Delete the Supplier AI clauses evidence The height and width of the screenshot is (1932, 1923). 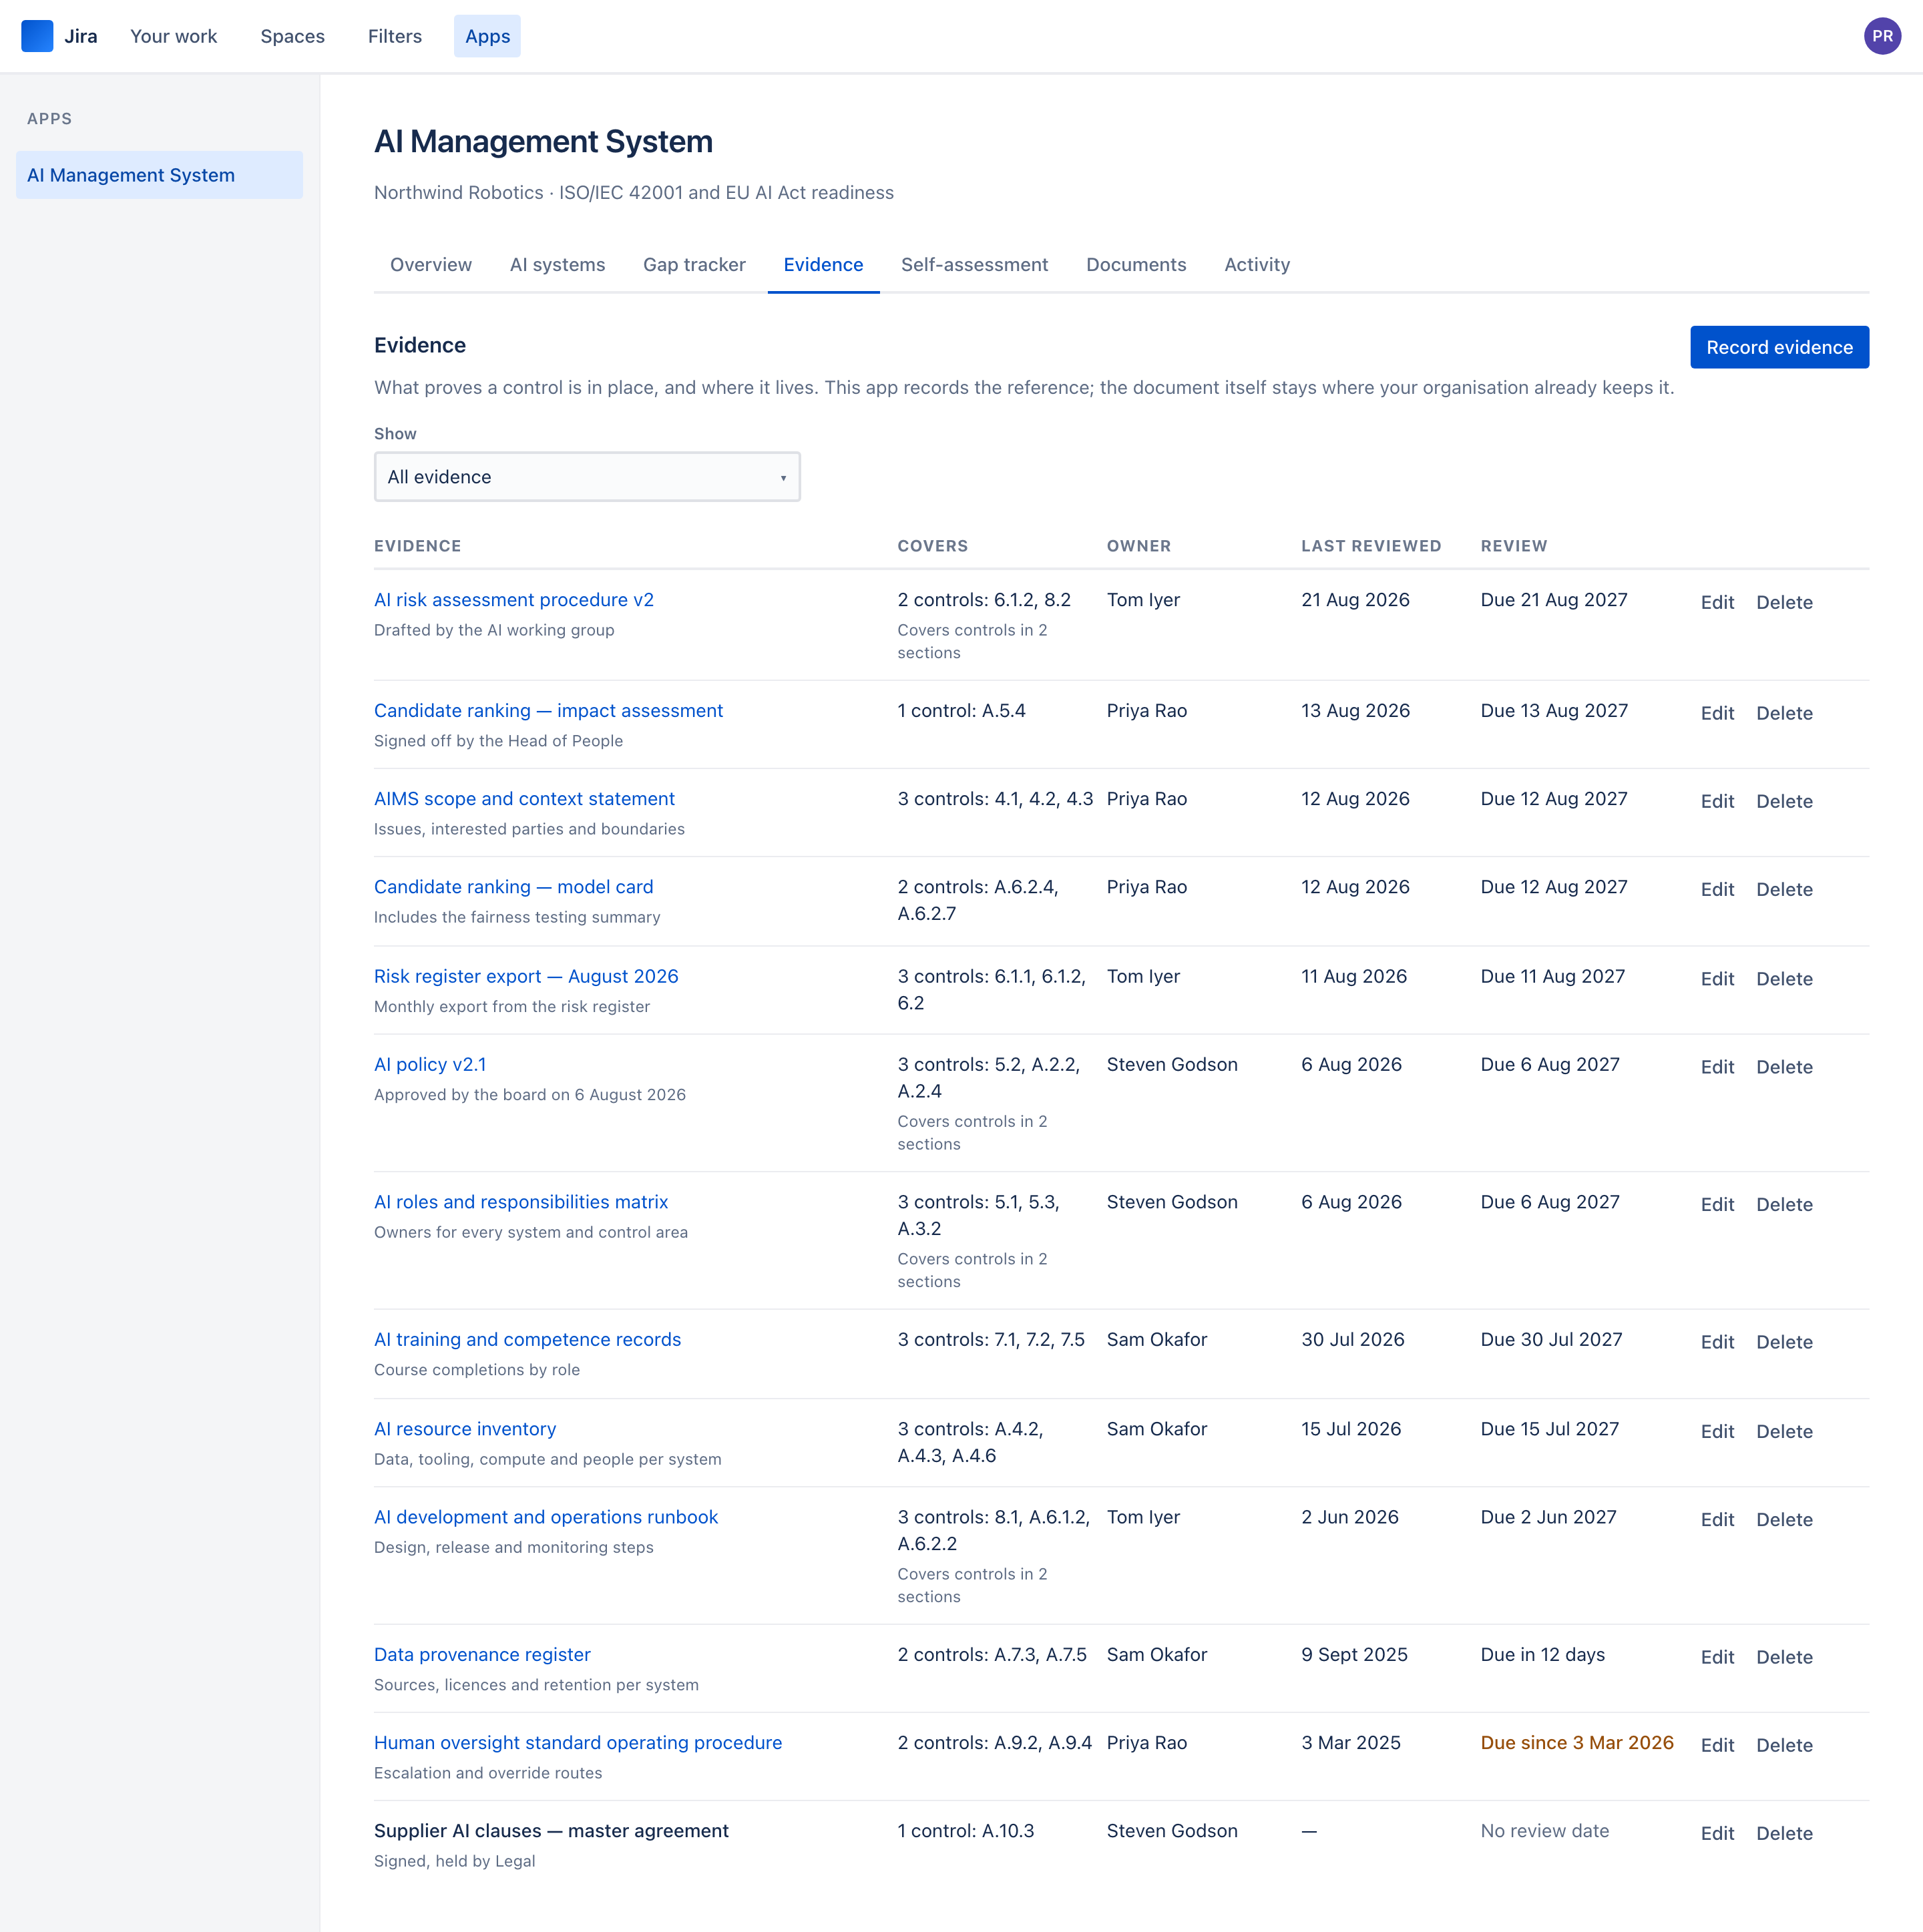pyautogui.click(x=1784, y=1833)
